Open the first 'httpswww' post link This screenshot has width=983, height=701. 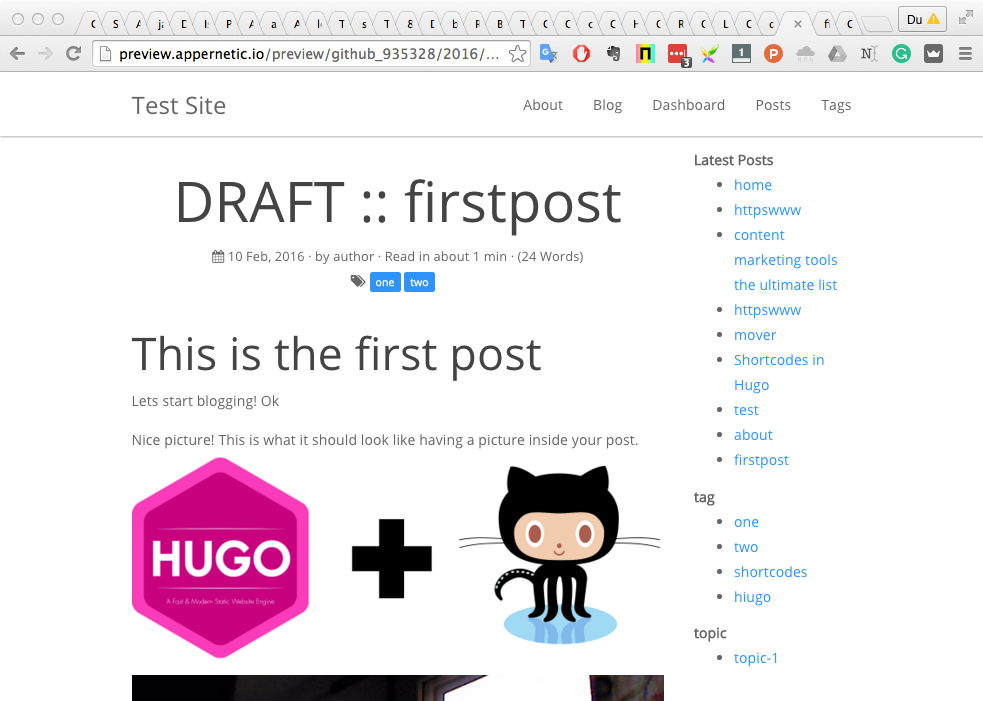(x=767, y=210)
